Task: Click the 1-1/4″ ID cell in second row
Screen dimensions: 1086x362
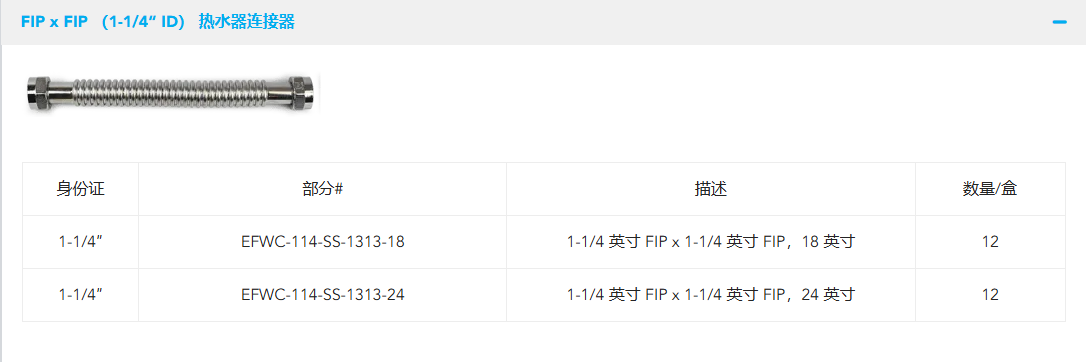Action: point(80,295)
